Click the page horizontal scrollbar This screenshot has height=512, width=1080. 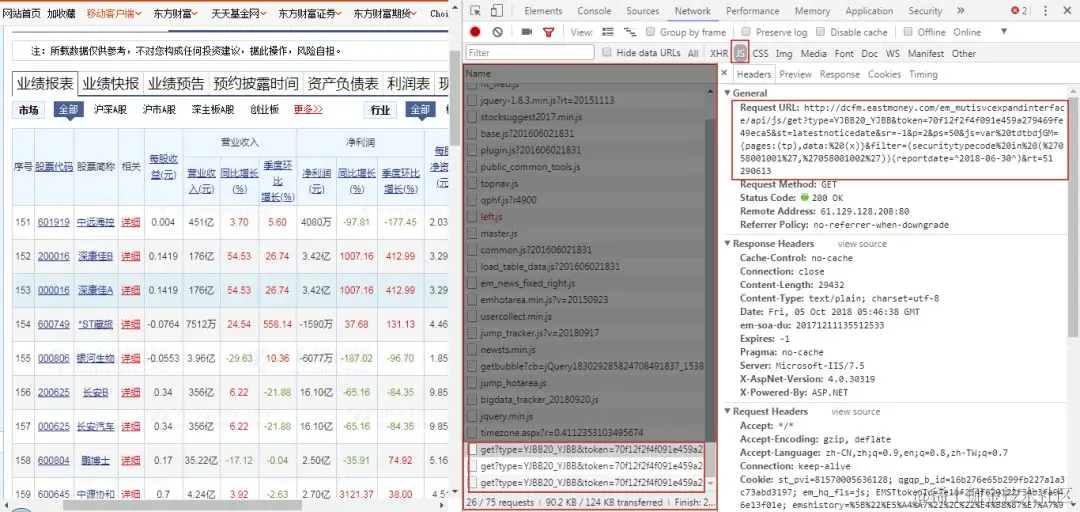point(183,505)
